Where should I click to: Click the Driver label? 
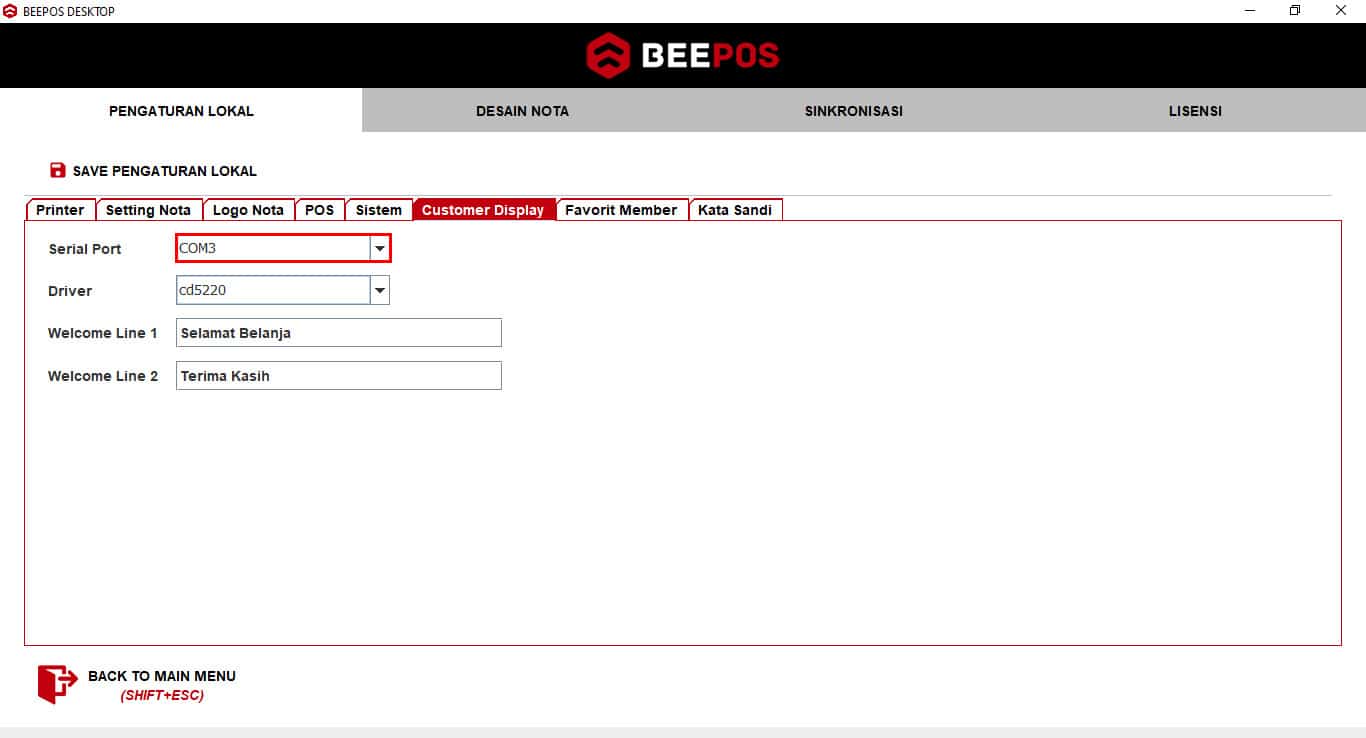[x=70, y=291]
